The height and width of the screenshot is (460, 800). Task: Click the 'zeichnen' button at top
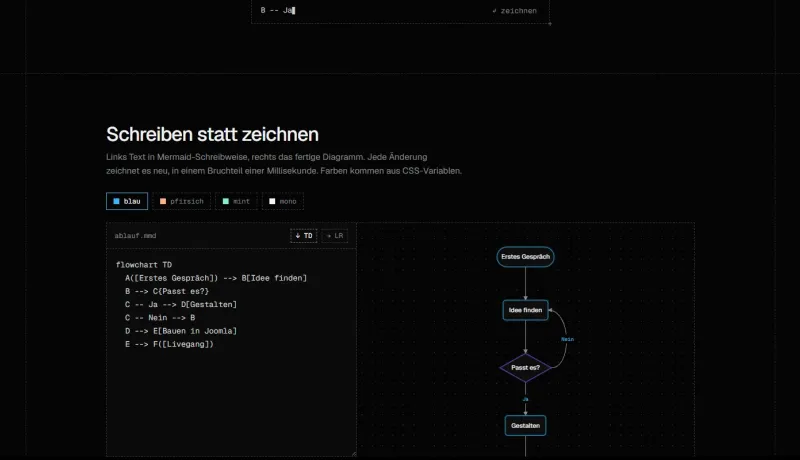515,11
